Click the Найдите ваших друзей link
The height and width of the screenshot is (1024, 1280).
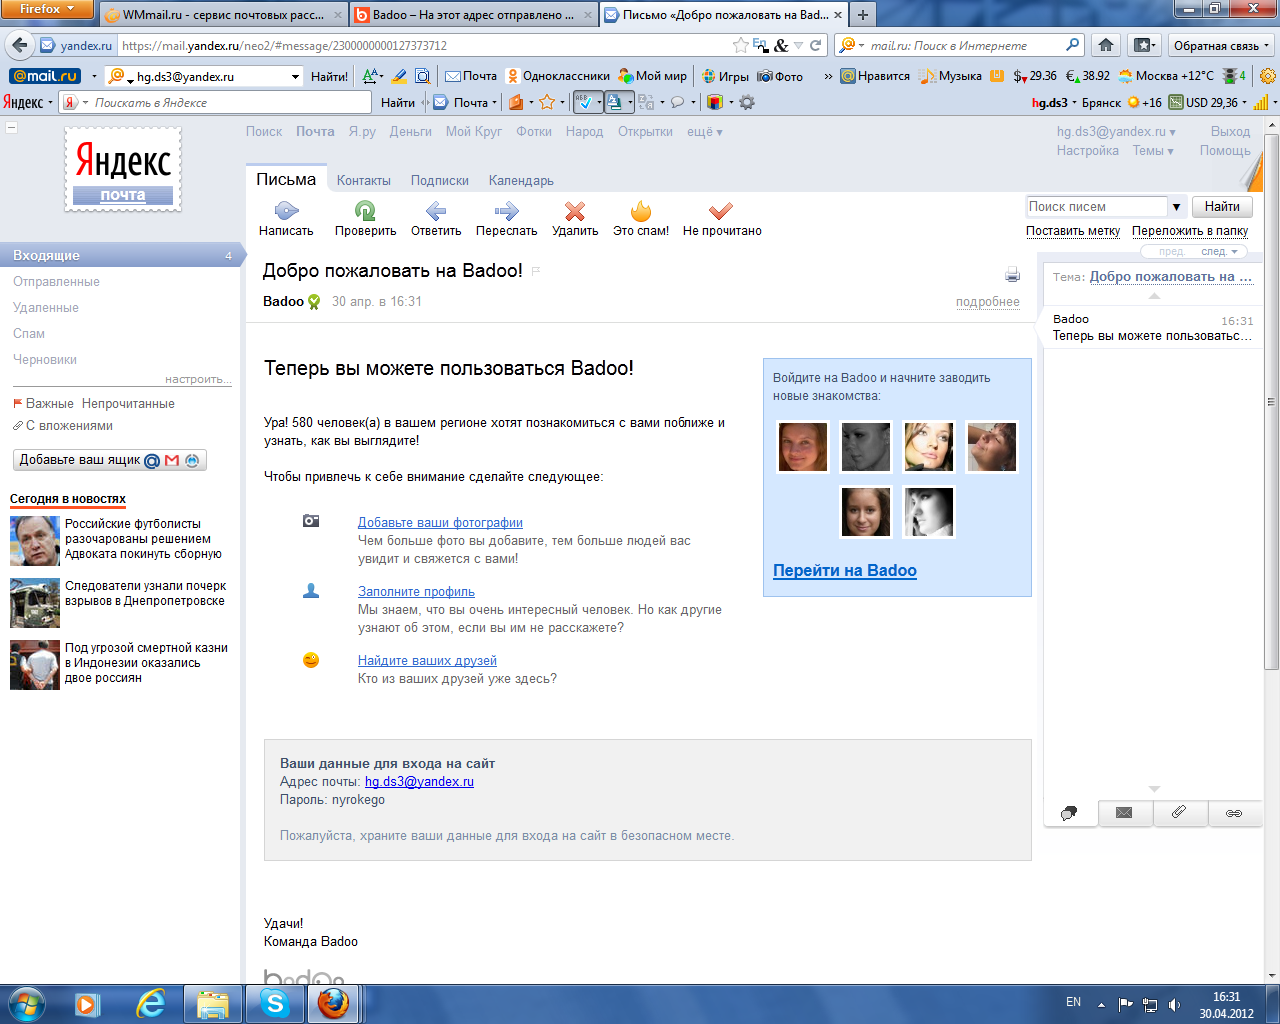[x=427, y=661]
